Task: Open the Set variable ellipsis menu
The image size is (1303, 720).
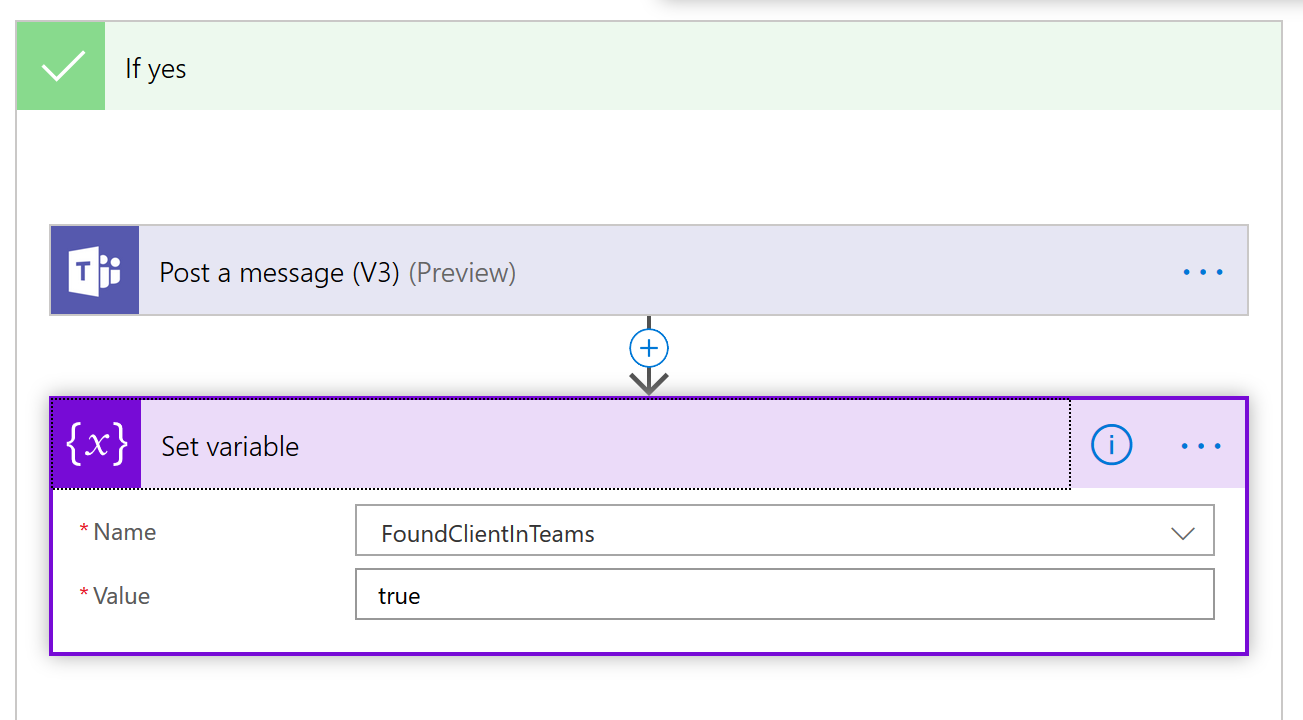Action: click(1201, 446)
